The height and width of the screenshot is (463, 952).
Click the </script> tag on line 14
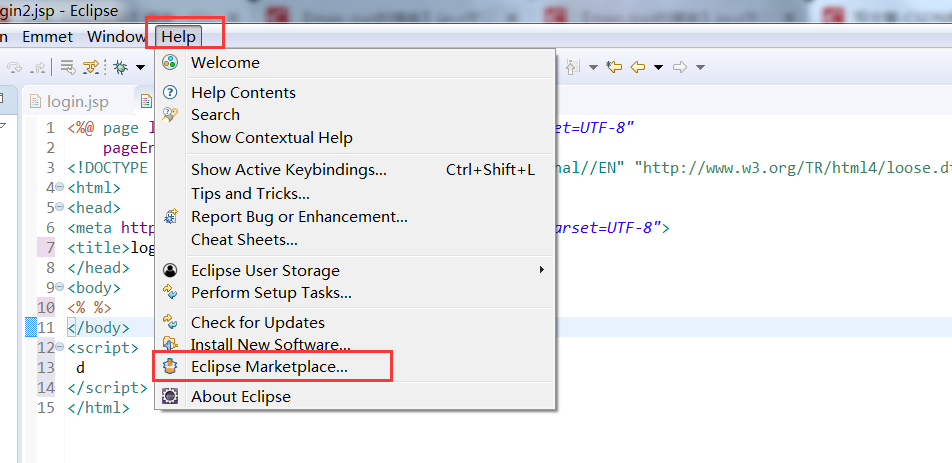(x=107, y=388)
